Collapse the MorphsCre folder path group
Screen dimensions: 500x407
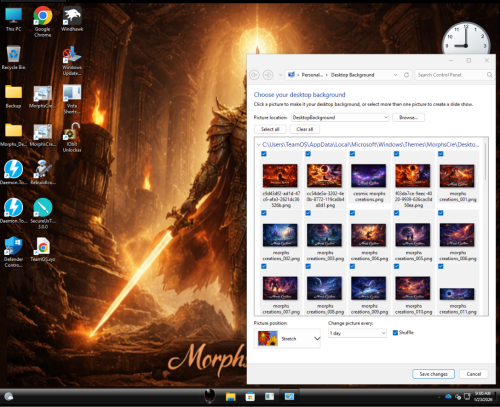pyautogui.click(x=258, y=145)
